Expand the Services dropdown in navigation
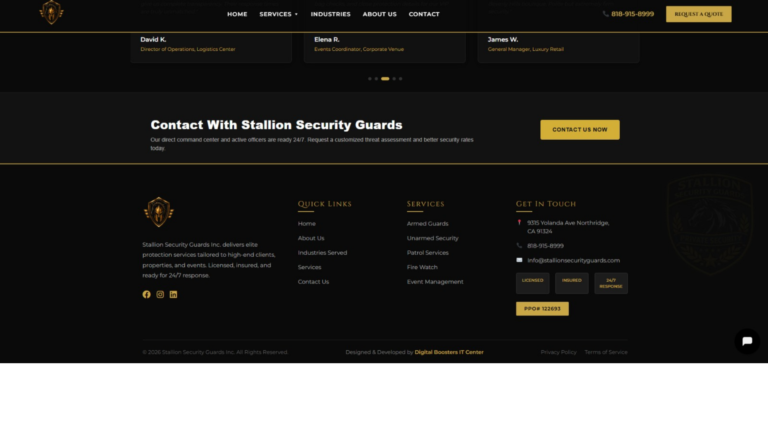Viewport: 768px width, 432px height. [x=279, y=14]
